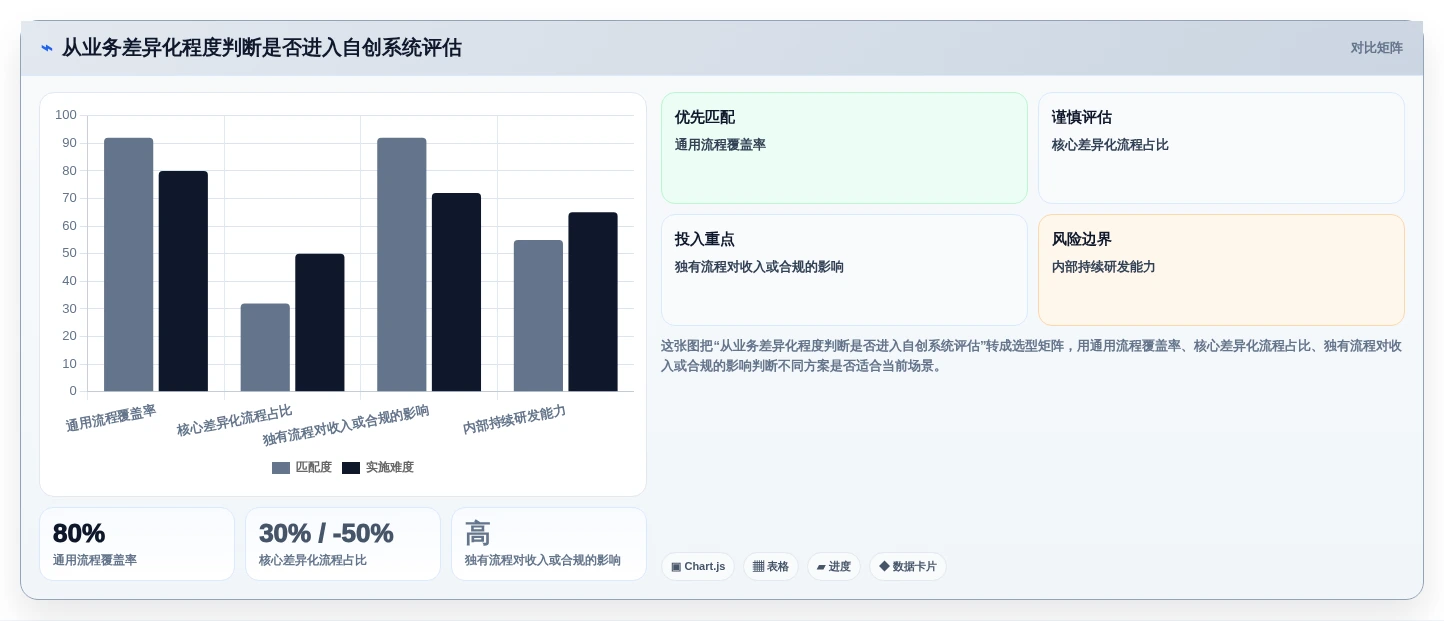Click the 进度 tag chip

[x=834, y=567]
